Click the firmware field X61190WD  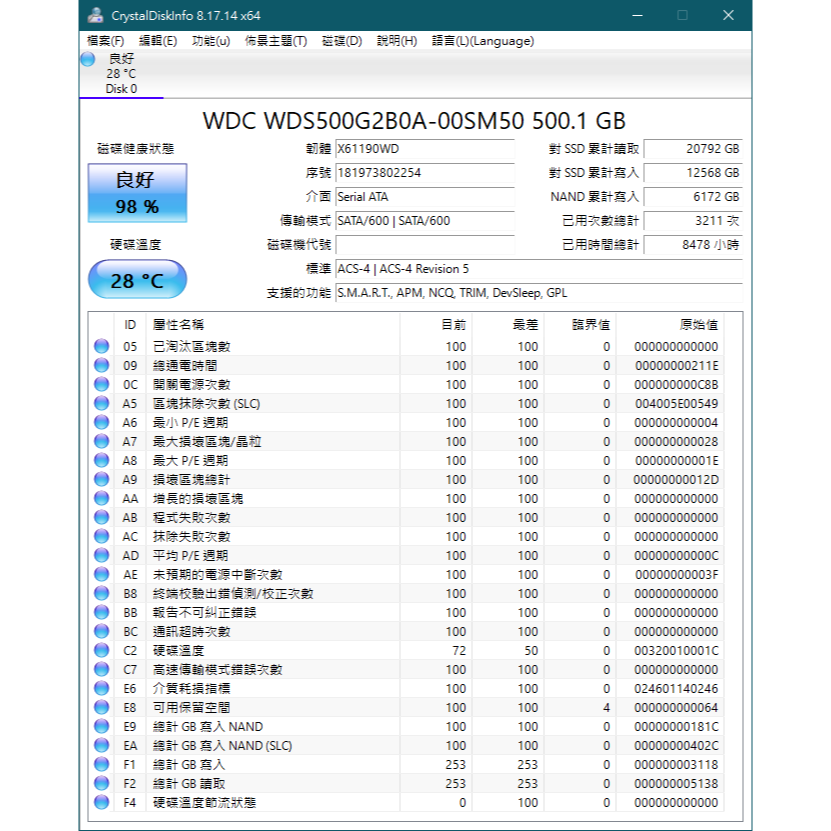click(425, 149)
